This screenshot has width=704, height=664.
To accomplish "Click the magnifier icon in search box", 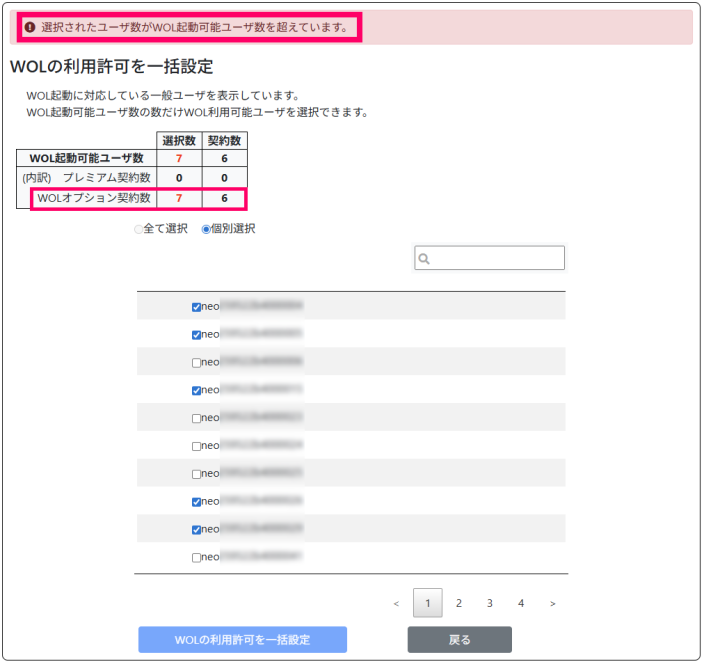I will (x=424, y=259).
